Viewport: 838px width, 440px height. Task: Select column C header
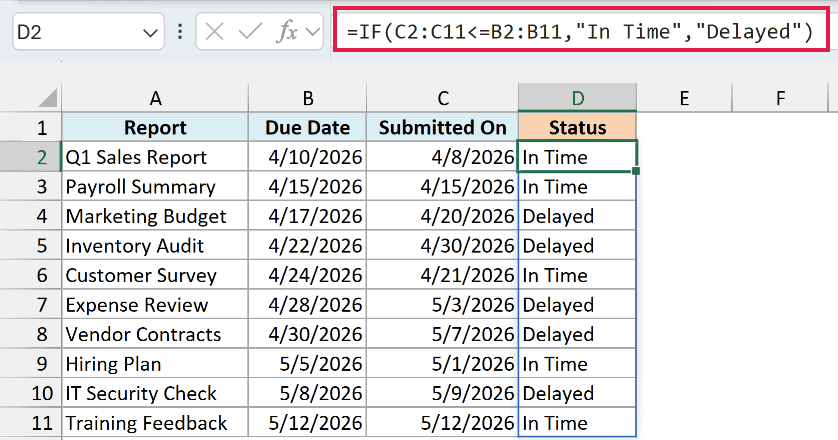[443, 98]
